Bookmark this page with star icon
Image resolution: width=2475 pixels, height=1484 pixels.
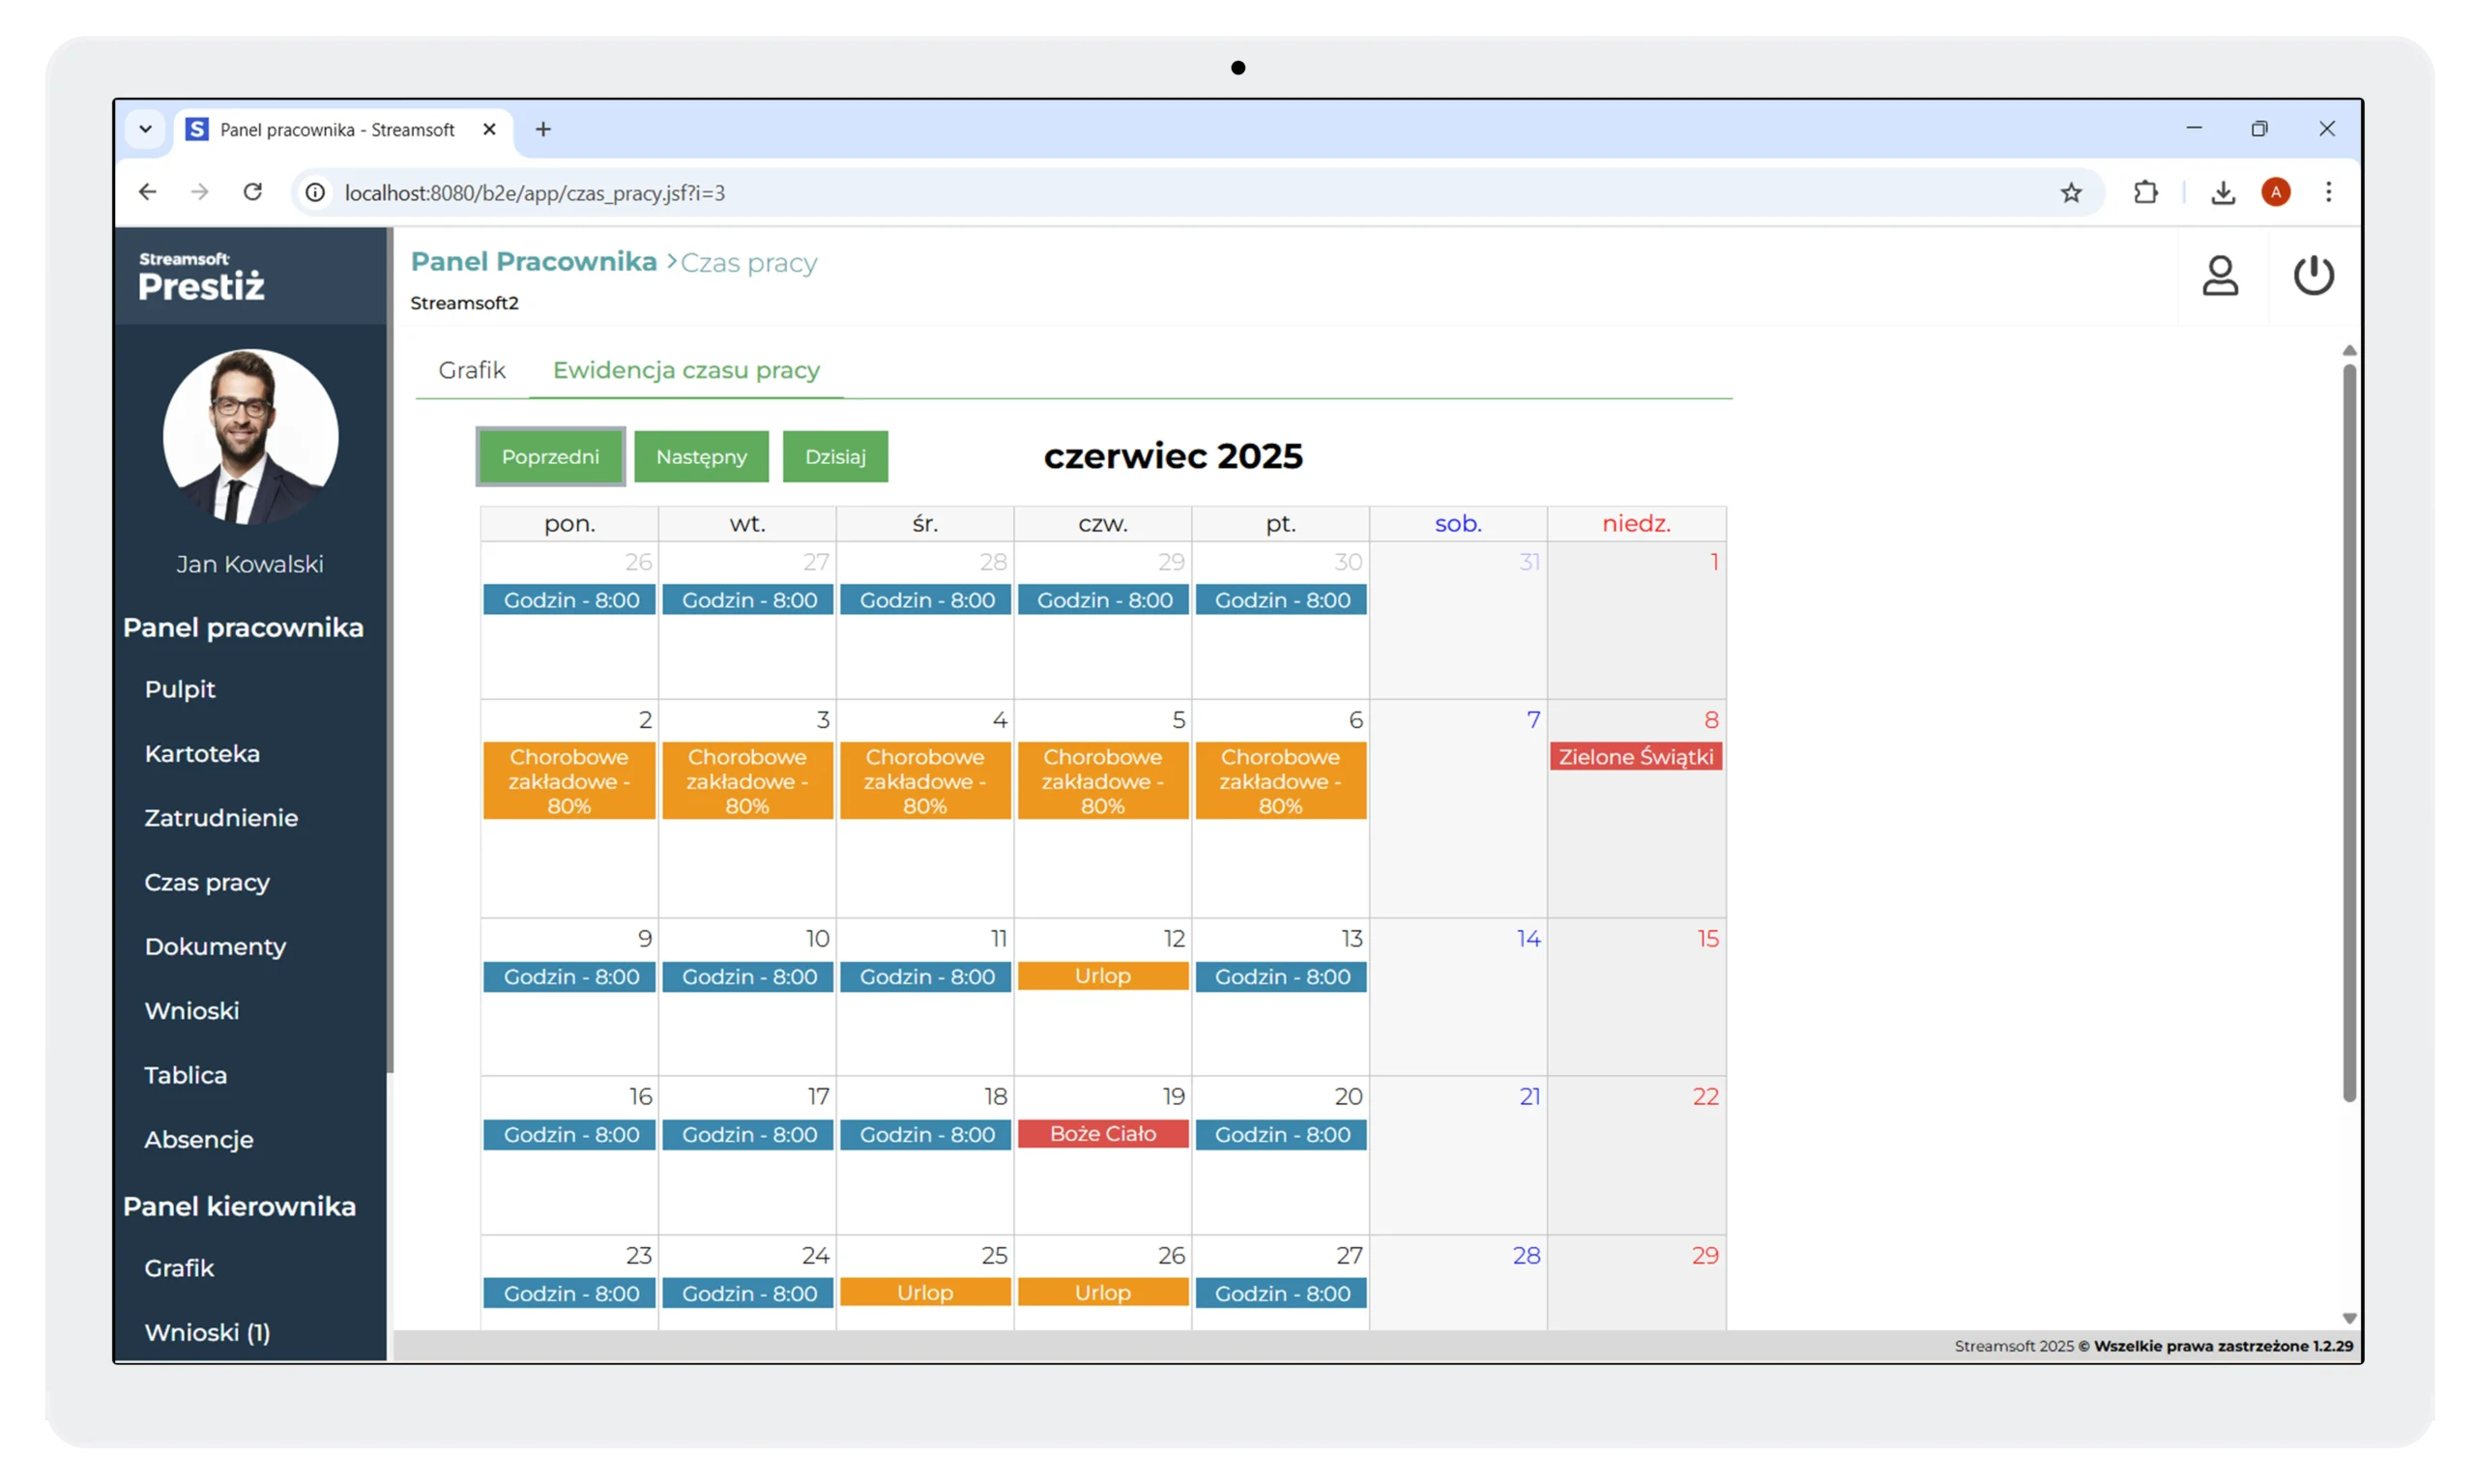tap(2071, 192)
